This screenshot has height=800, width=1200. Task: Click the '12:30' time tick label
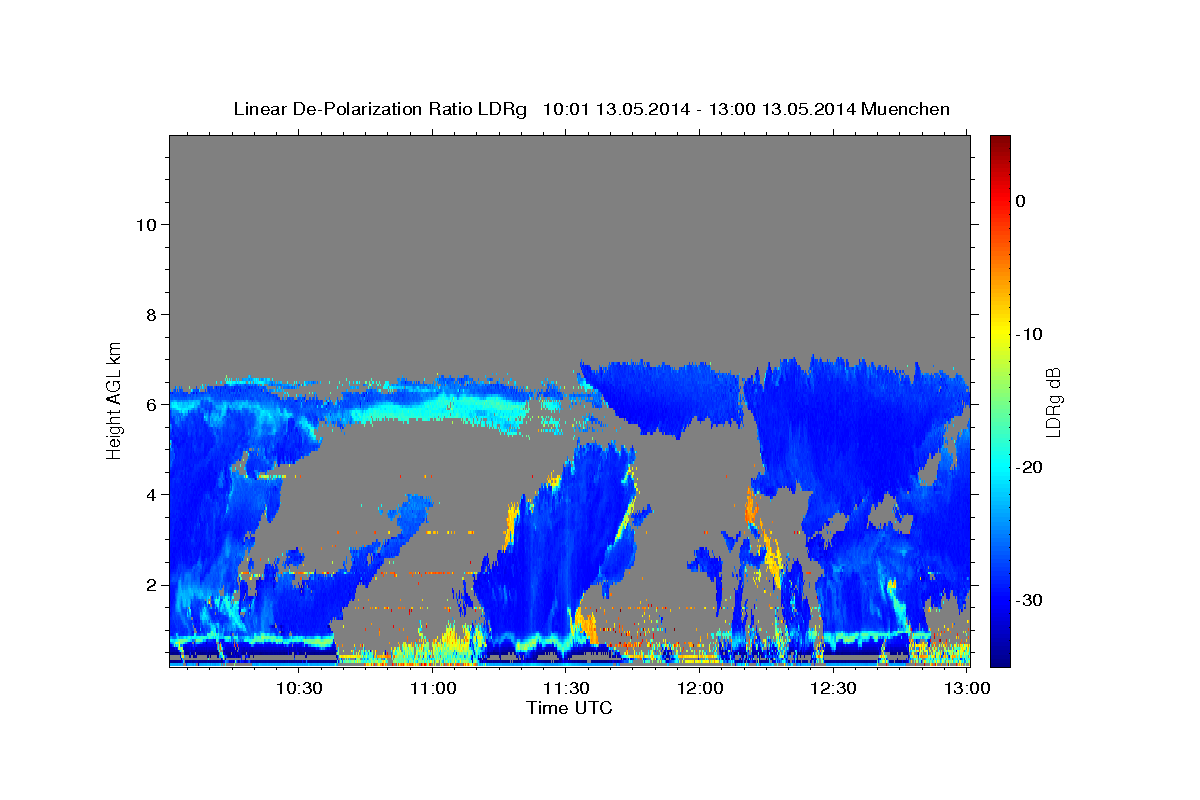pos(833,688)
